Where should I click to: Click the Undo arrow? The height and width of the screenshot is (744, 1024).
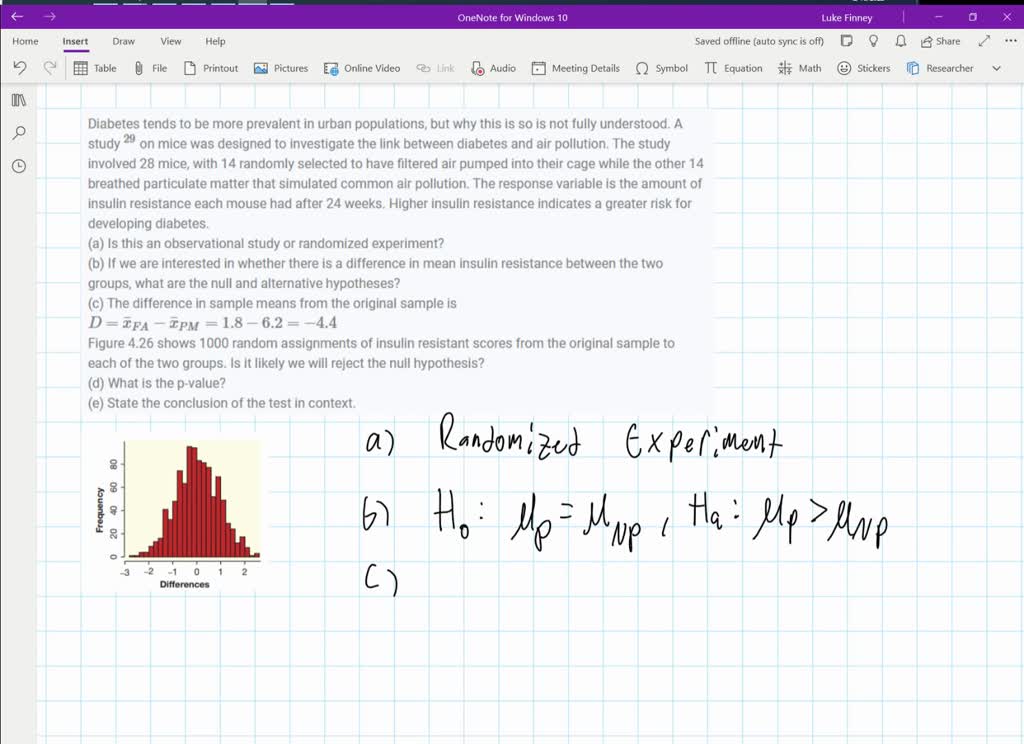pyautogui.click(x=20, y=68)
